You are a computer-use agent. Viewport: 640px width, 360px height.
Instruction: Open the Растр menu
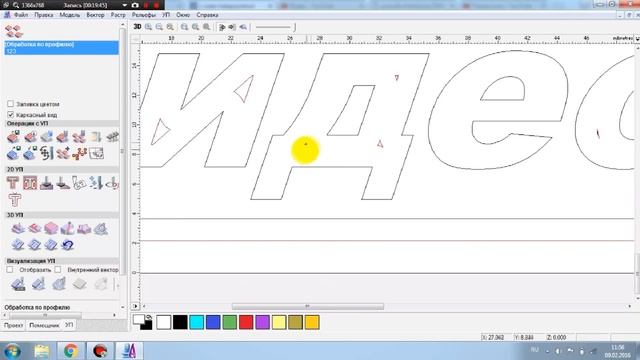tap(118, 15)
